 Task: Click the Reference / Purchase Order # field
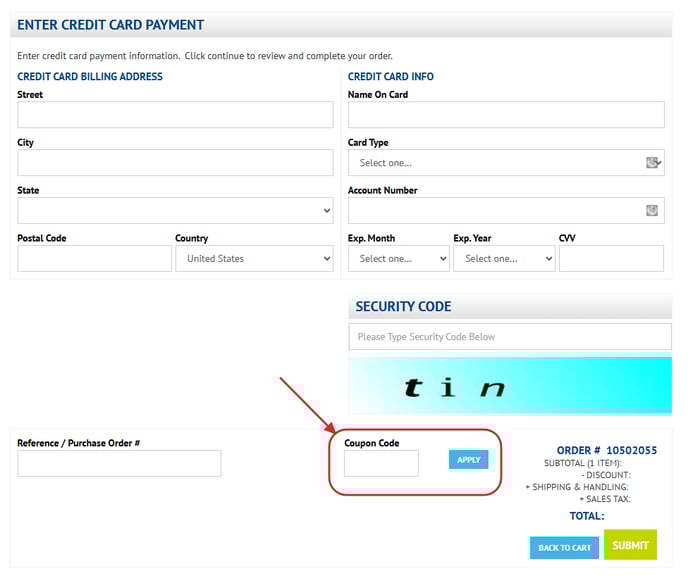pyautogui.click(x=119, y=463)
